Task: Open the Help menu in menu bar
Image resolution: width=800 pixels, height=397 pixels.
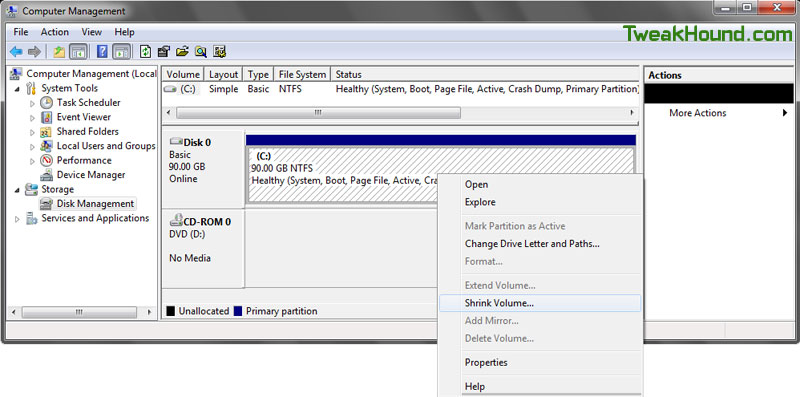Action: click(124, 32)
